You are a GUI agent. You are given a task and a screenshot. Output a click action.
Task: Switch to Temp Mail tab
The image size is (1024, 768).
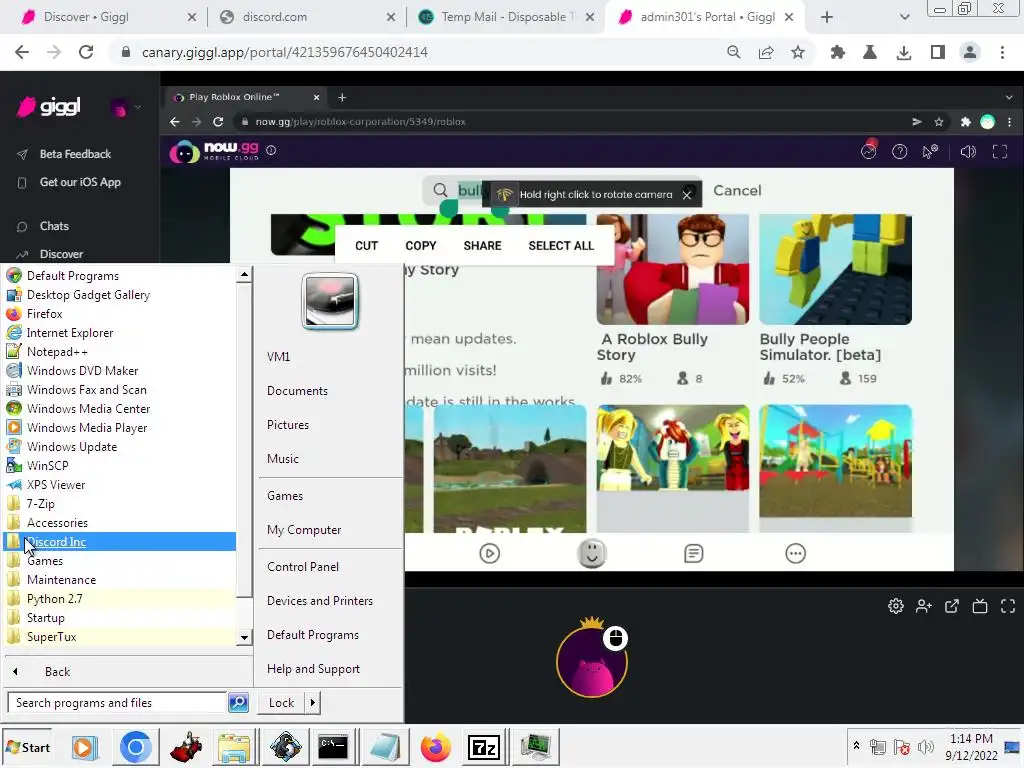[x=506, y=17]
